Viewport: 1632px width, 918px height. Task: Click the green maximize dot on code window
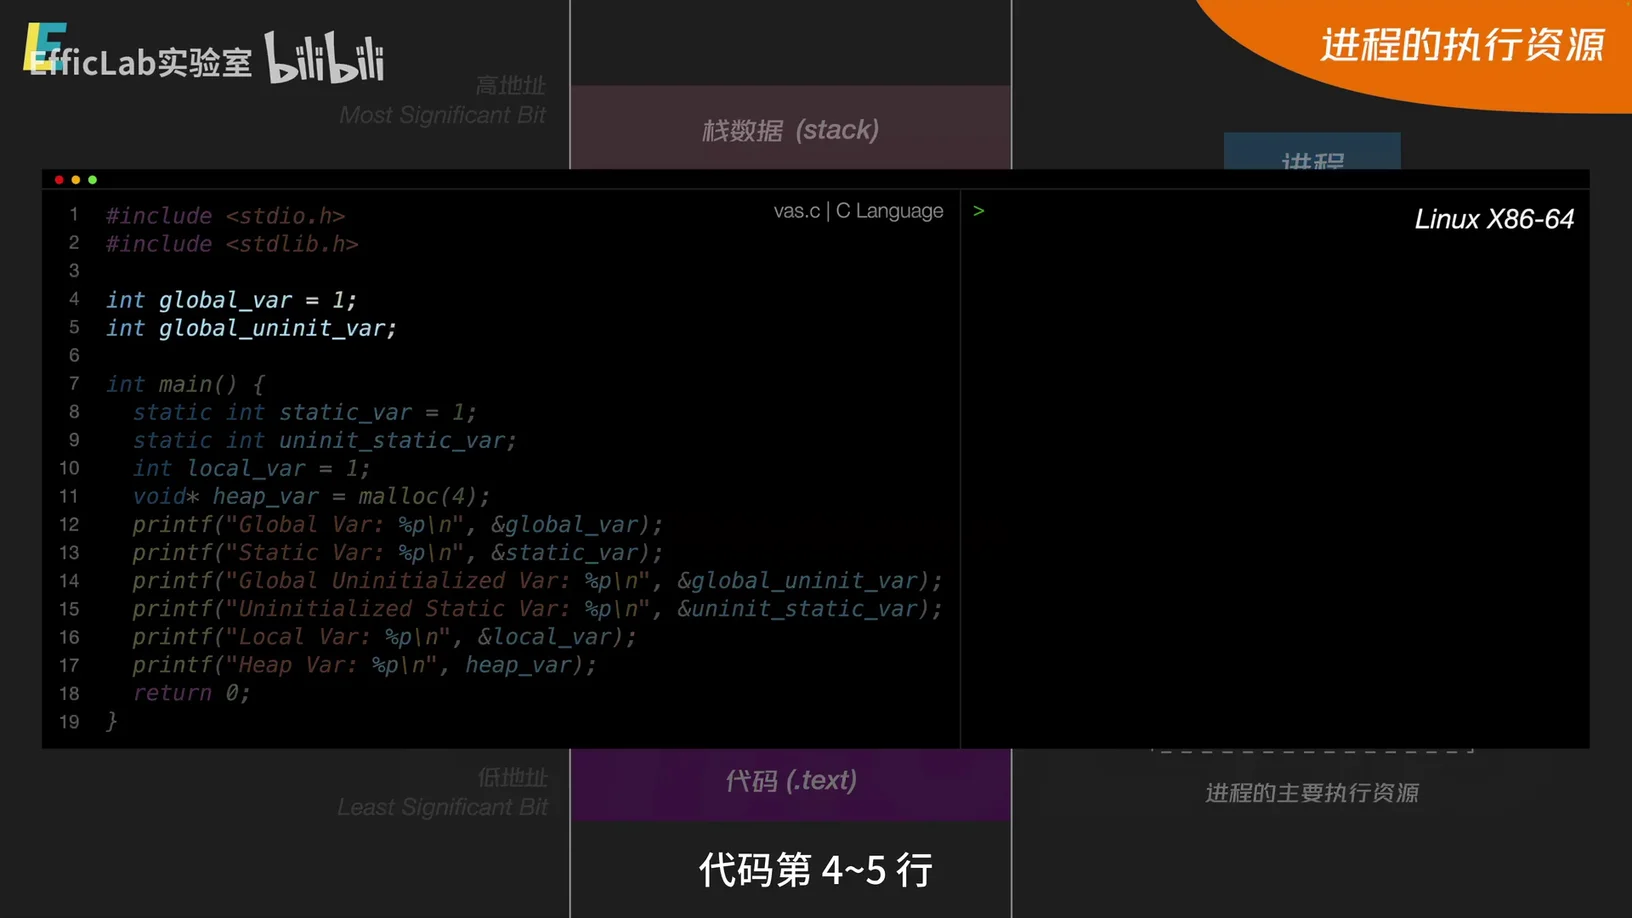point(93,180)
